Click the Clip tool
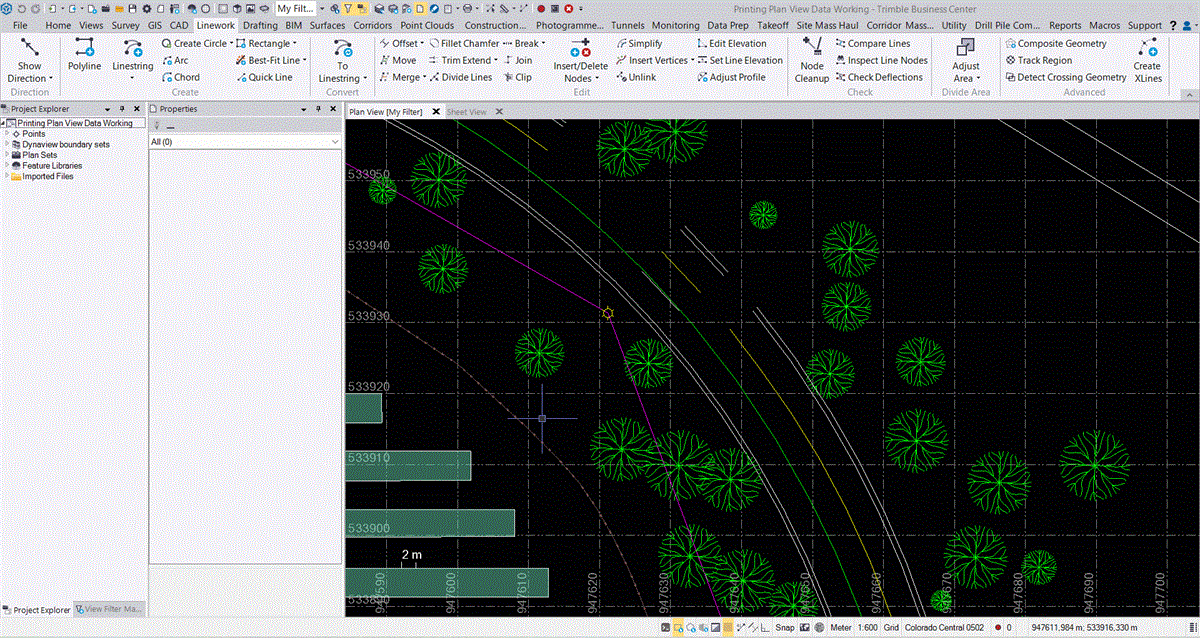The height and width of the screenshot is (638, 1200). (x=518, y=77)
